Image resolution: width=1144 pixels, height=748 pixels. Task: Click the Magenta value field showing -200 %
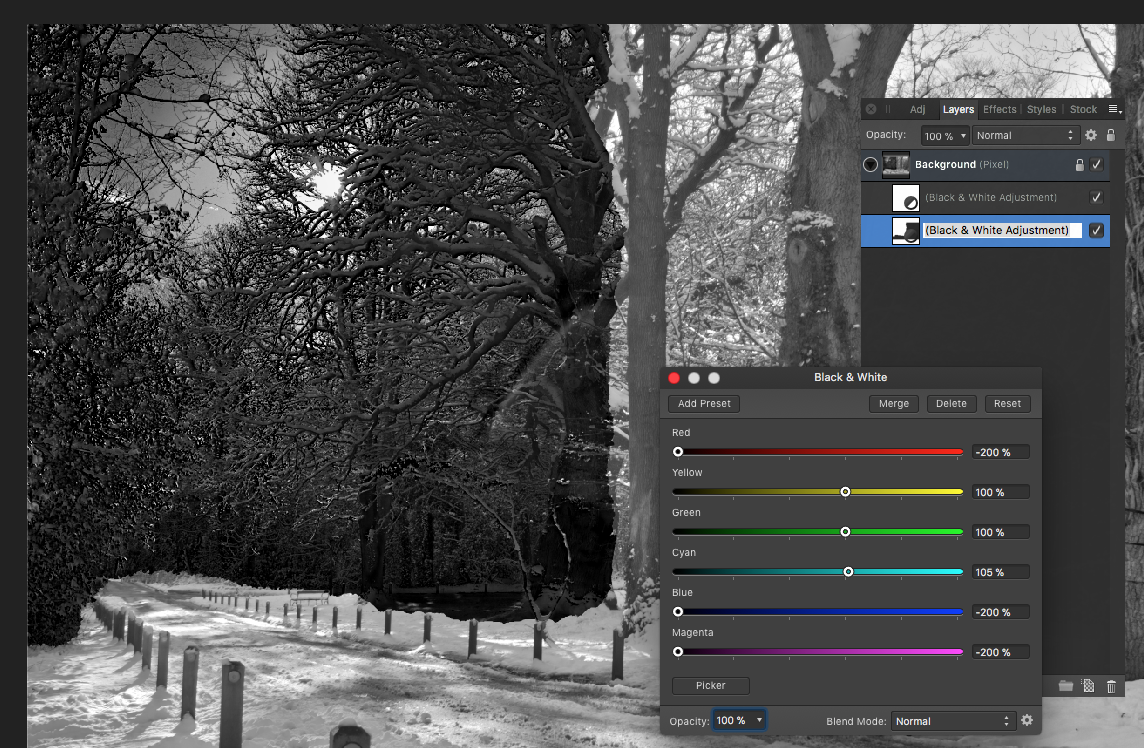tap(1000, 652)
